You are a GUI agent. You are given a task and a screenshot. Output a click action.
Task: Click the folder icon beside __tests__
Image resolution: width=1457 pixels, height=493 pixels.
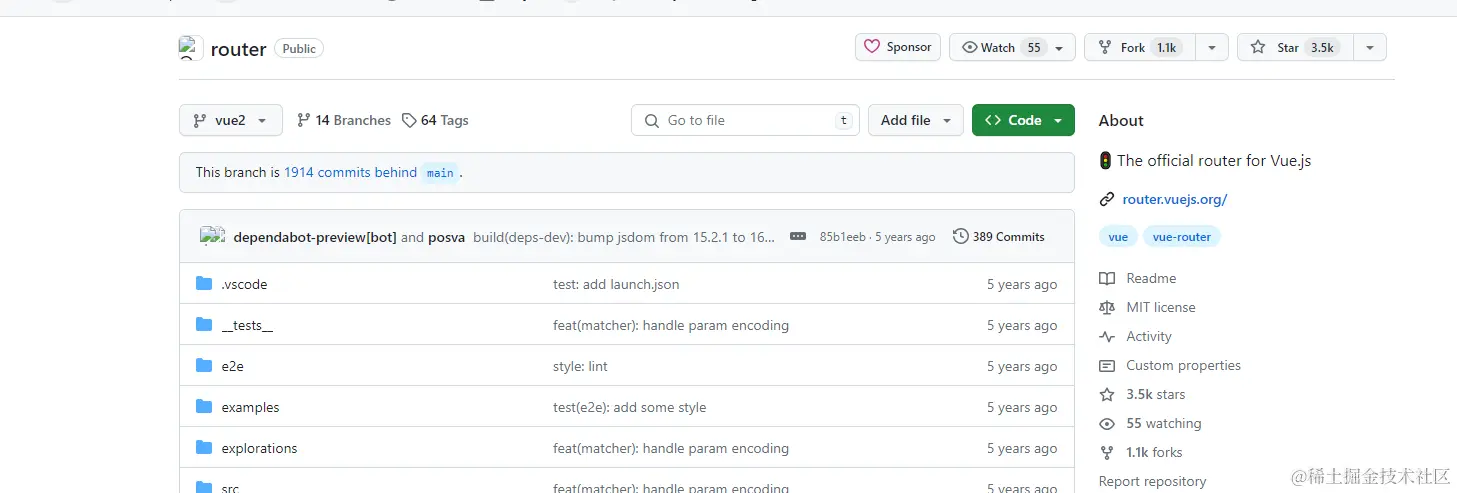click(204, 324)
